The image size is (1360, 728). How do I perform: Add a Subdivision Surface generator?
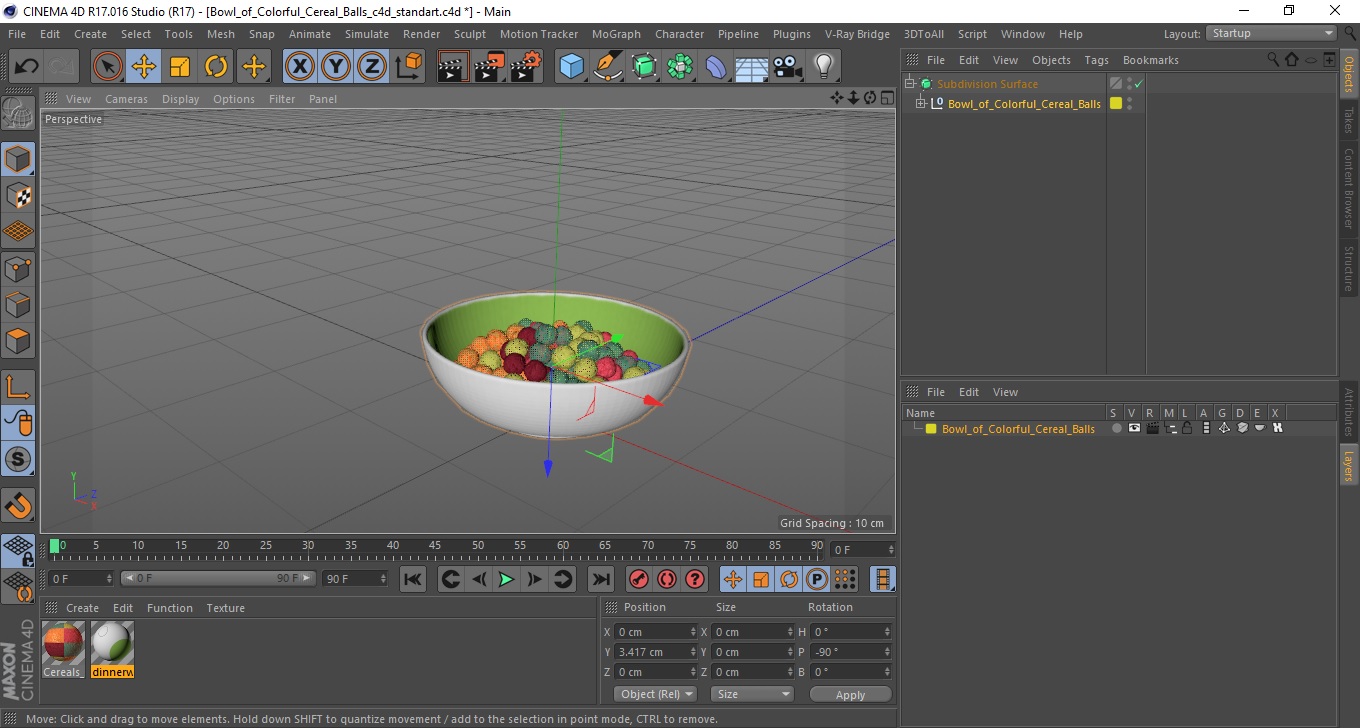(x=644, y=67)
